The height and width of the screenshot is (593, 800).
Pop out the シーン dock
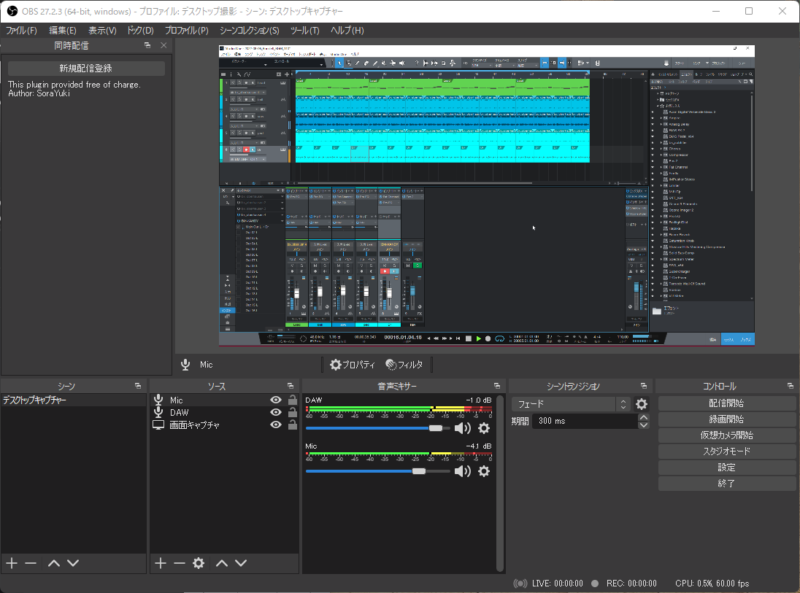[138, 386]
